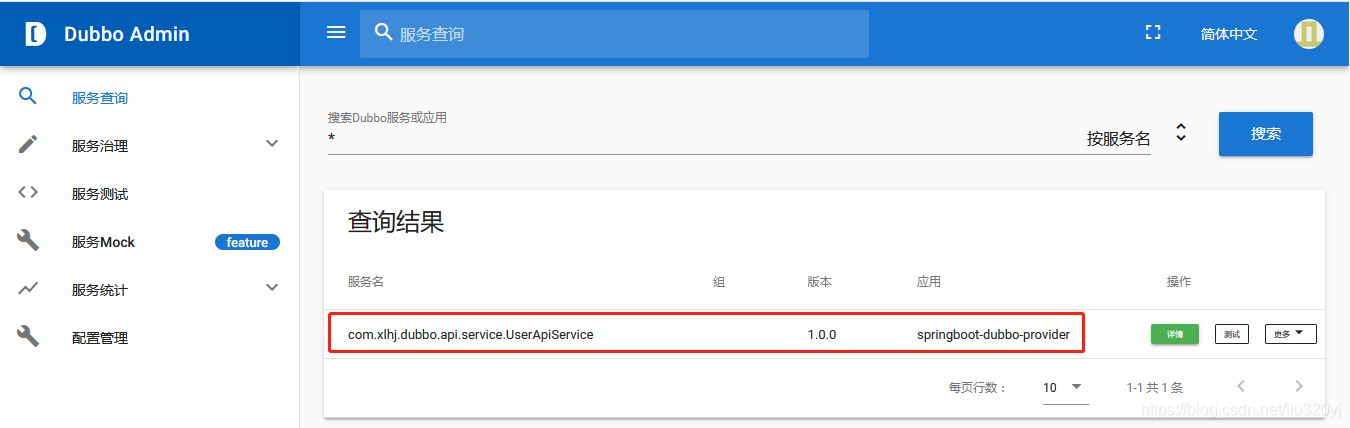This screenshot has width=1350, height=428.
Task: Click the 服务统计 trend line icon
Action: tap(28, 288)
